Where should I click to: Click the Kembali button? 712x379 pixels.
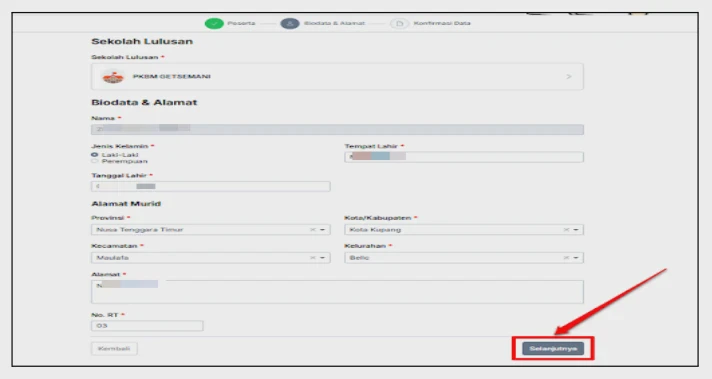coord(114,349)
